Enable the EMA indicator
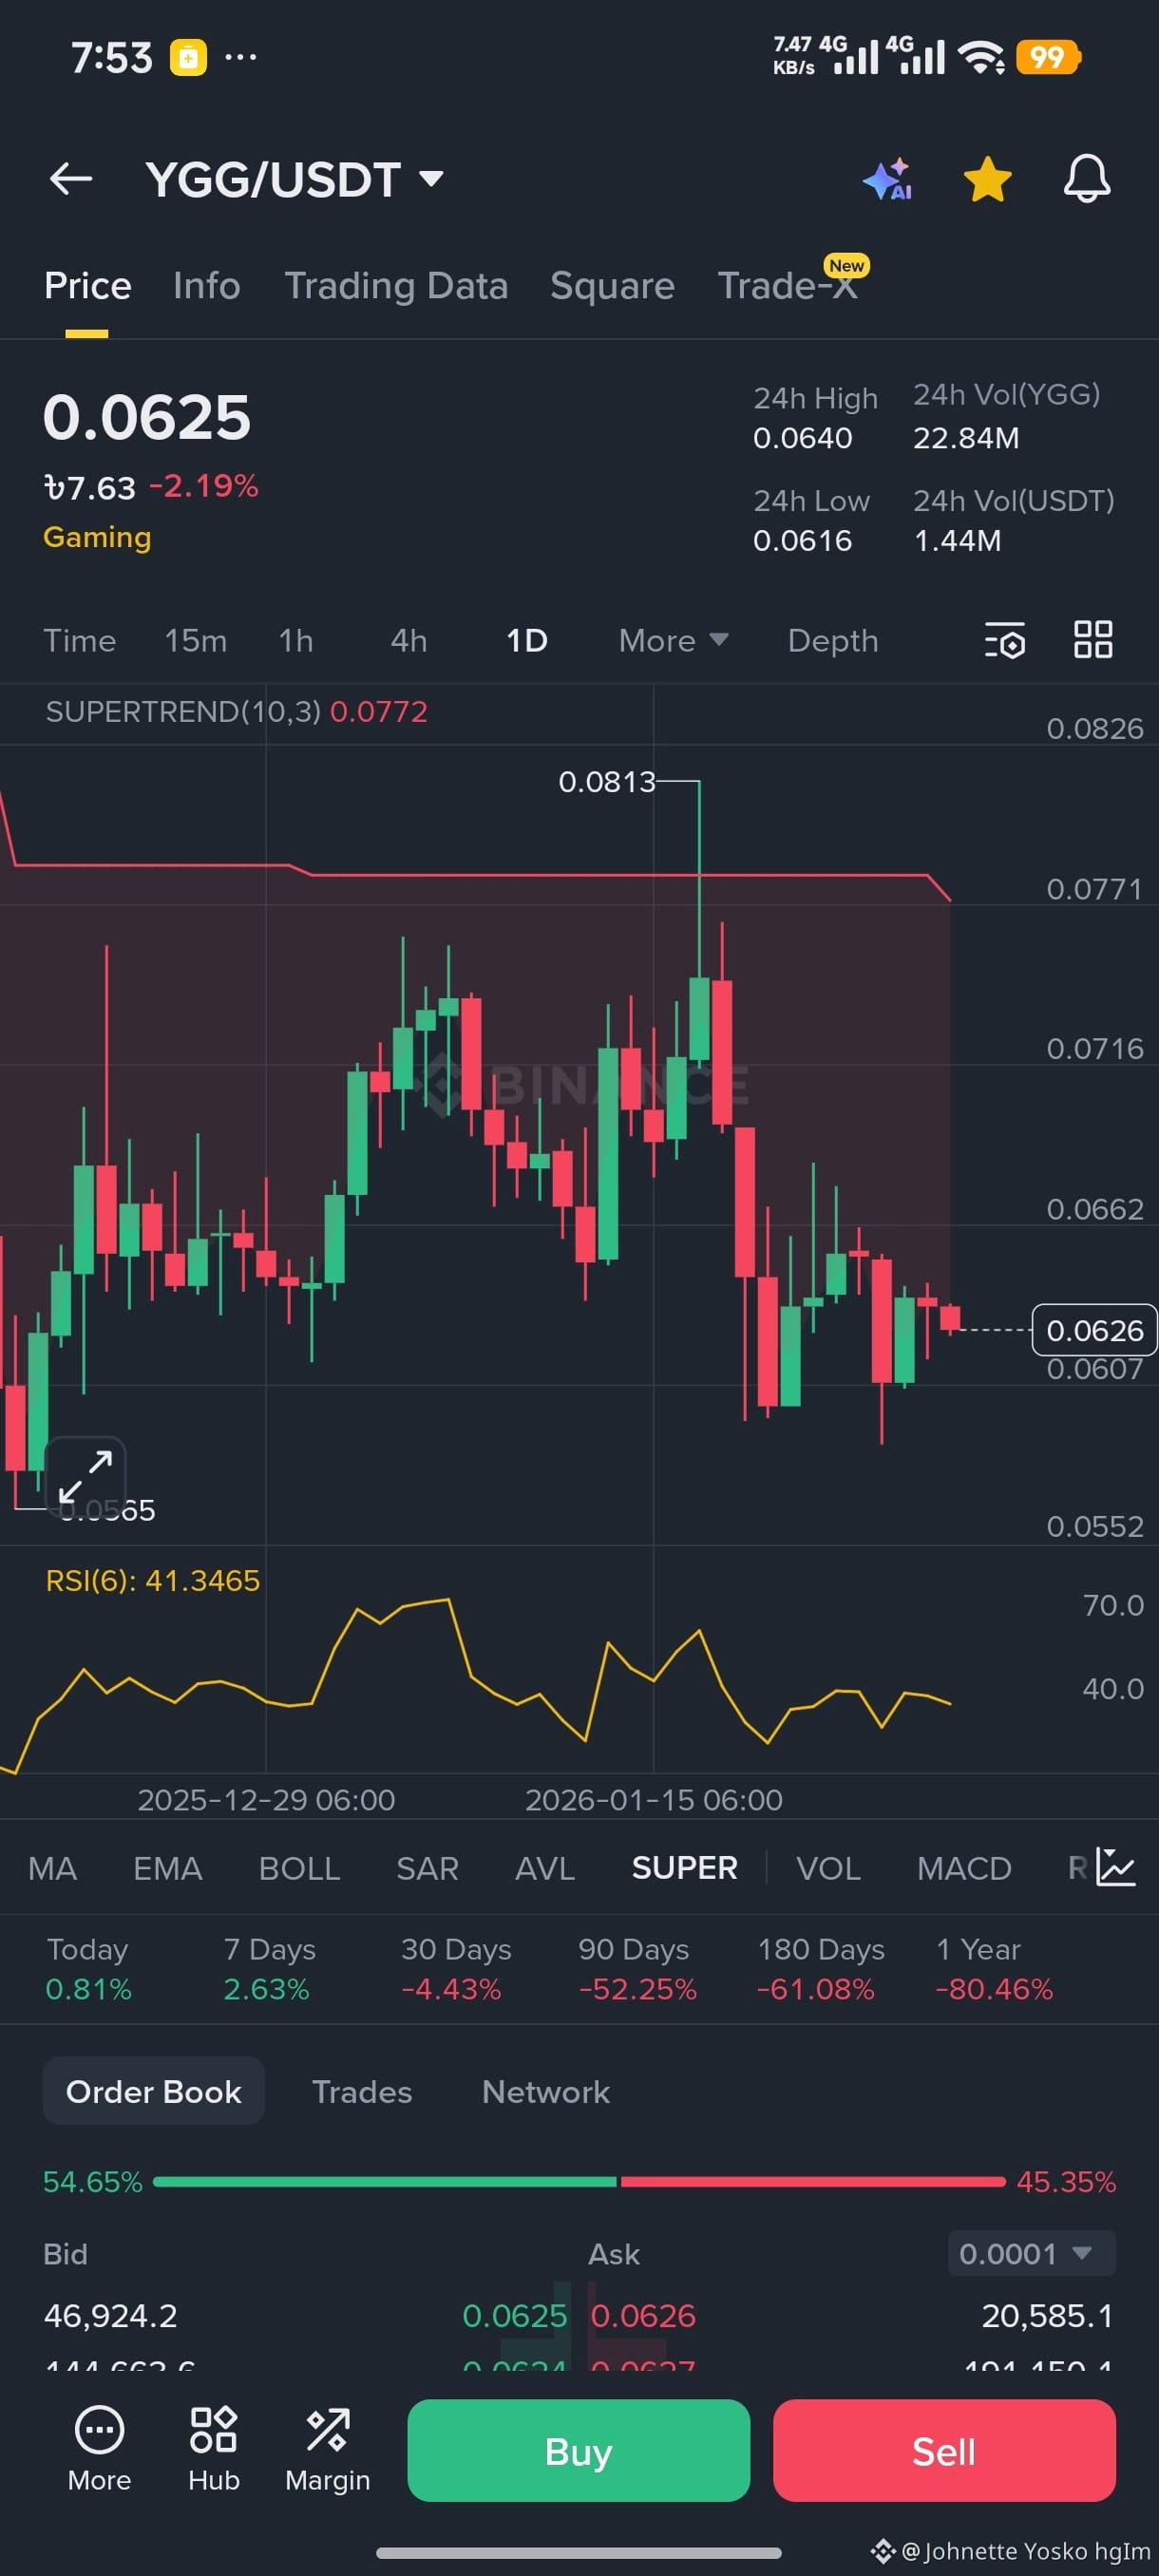The width and height of the screenshot is (1159, 2576). (168, 1868)
